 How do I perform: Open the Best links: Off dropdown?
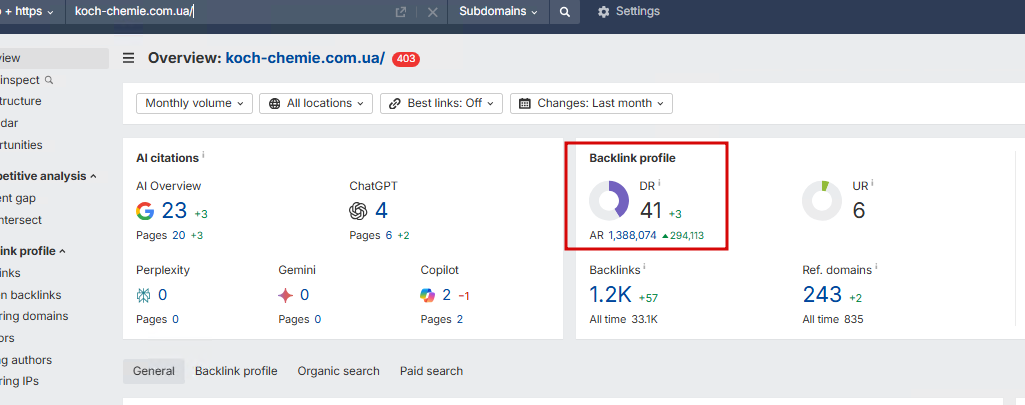441,103
